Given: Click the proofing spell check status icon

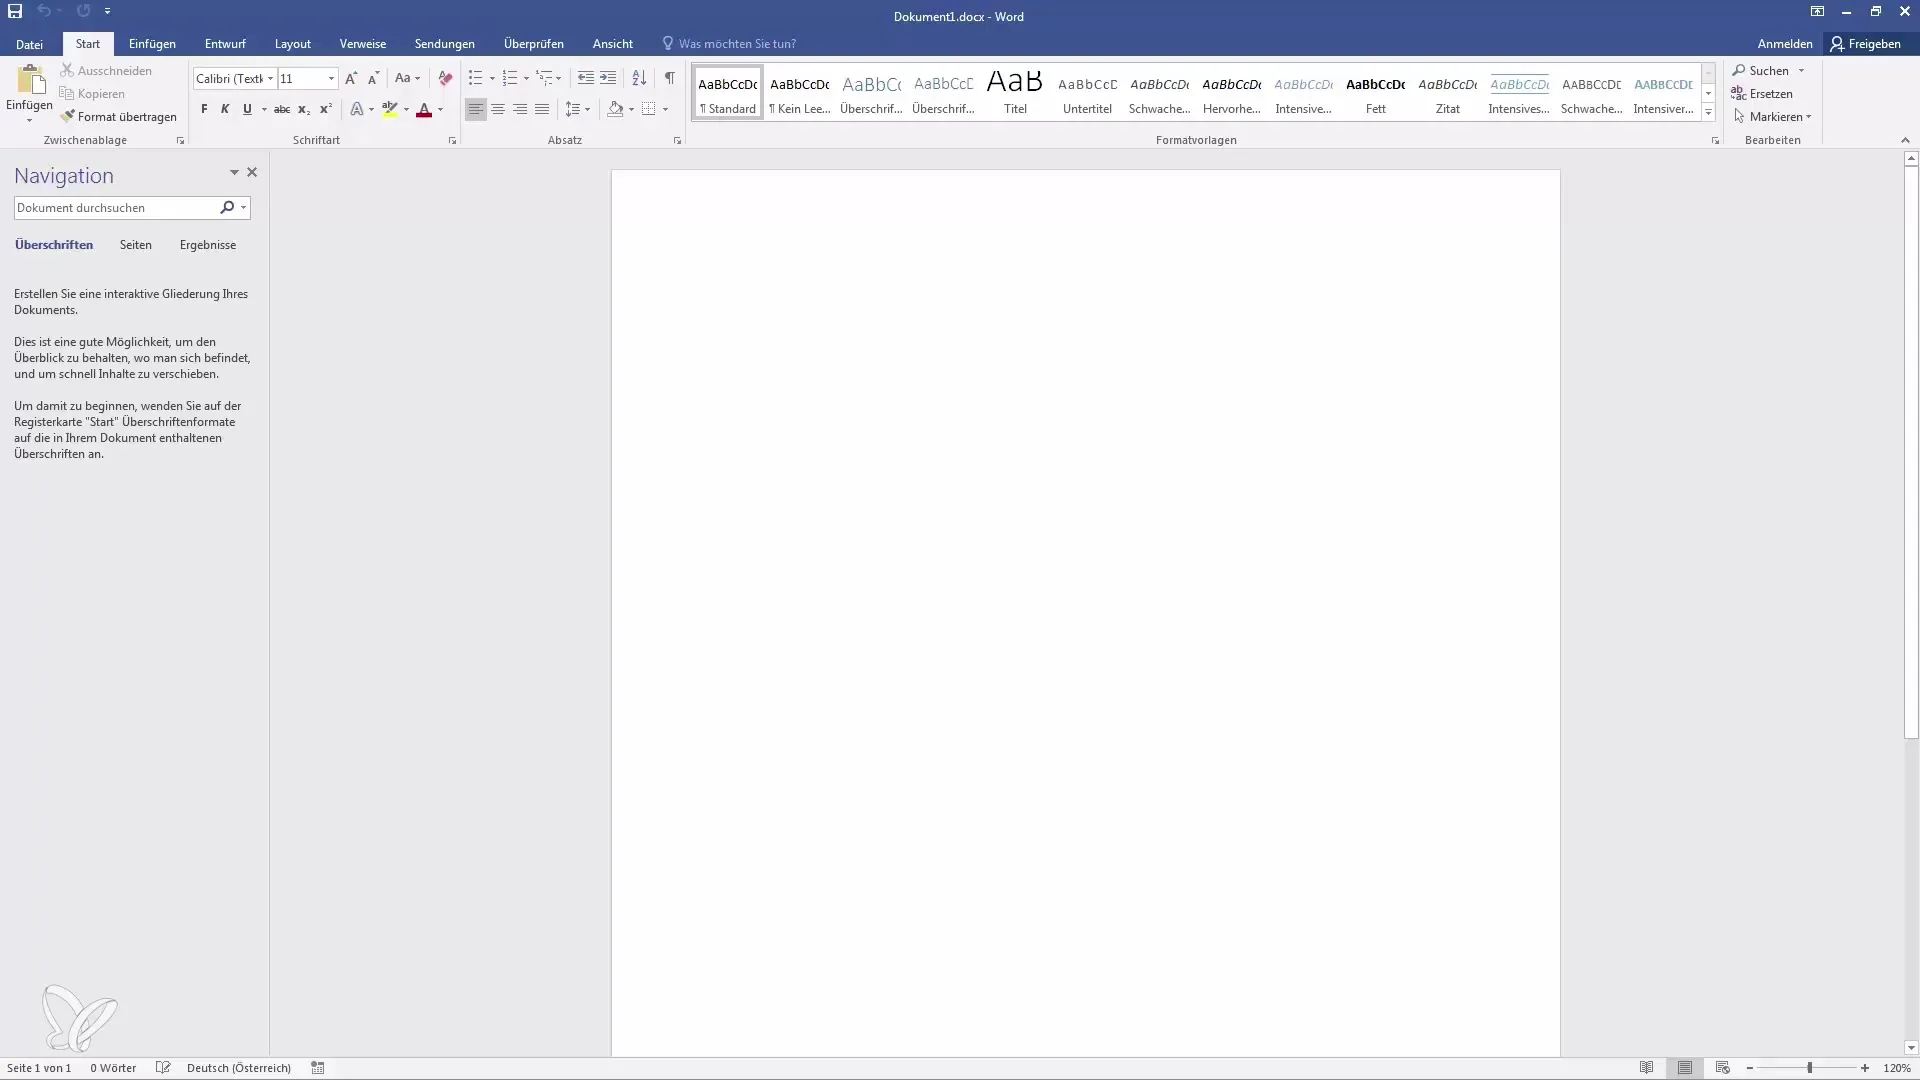Looking at the screenshot, I should coord(163,1067).
